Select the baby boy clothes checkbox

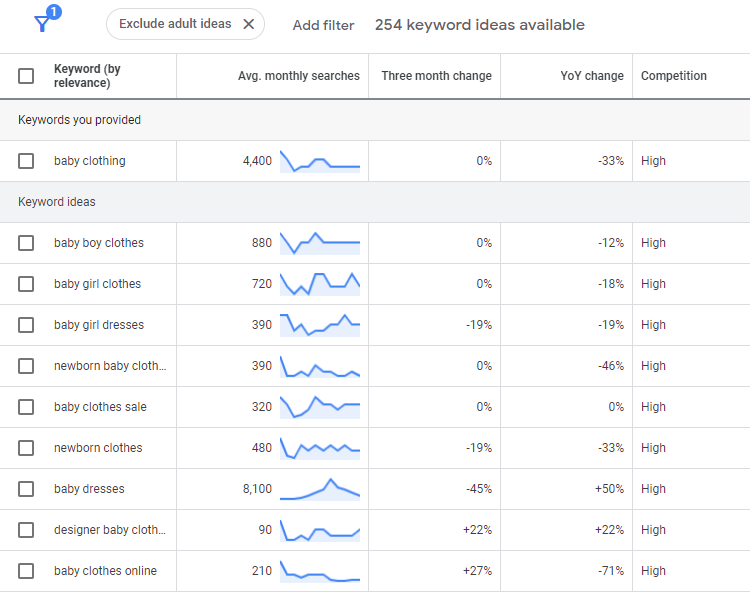coord(26,243)
